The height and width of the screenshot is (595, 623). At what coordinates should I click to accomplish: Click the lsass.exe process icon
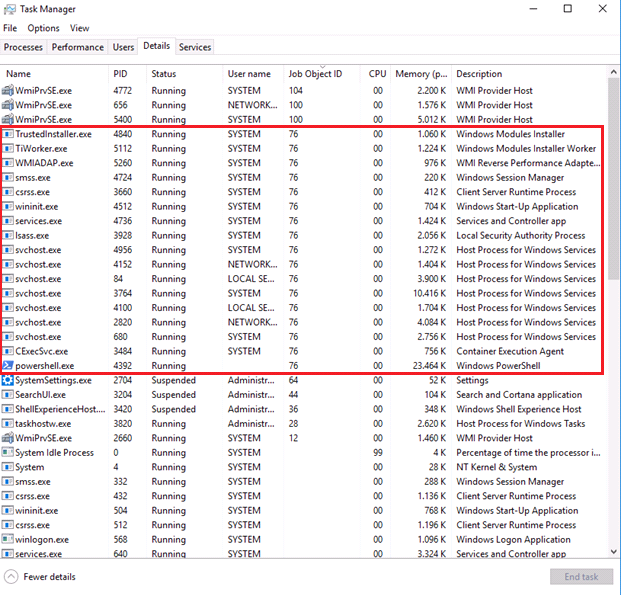8,236
